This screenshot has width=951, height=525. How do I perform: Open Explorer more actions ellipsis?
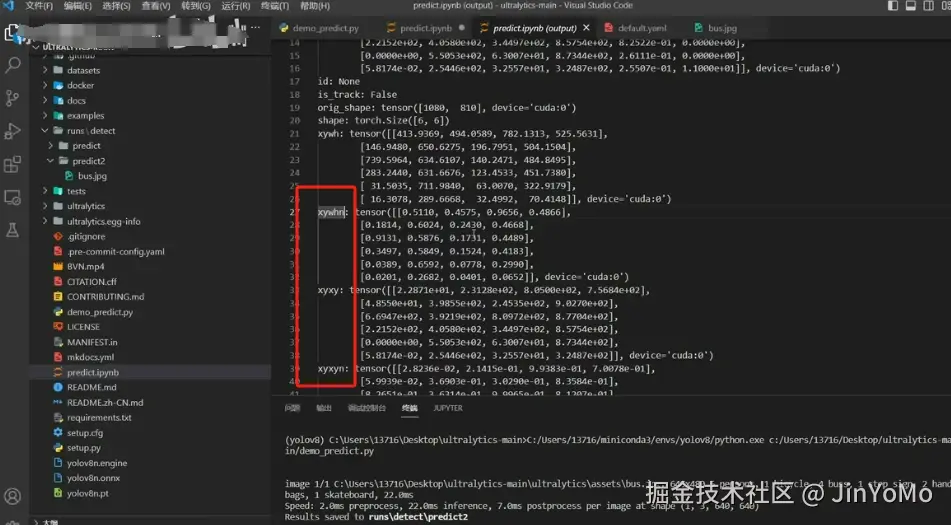(255, 27)
